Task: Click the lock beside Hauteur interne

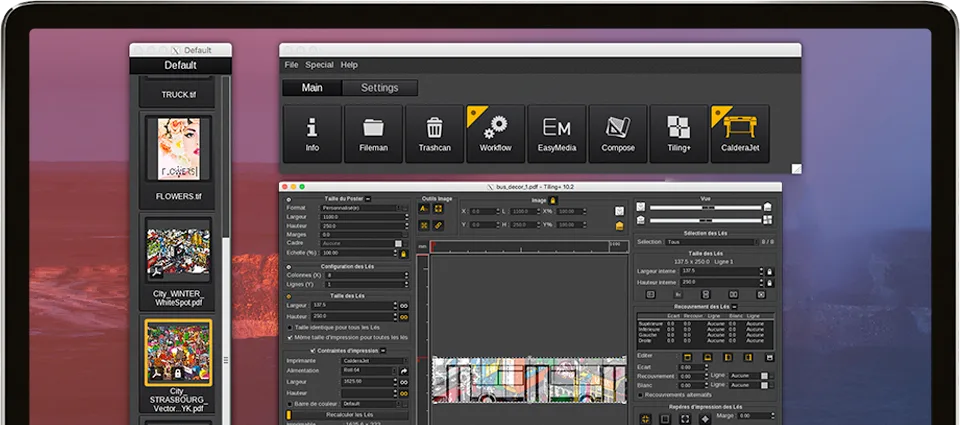Action: [770, 283]
